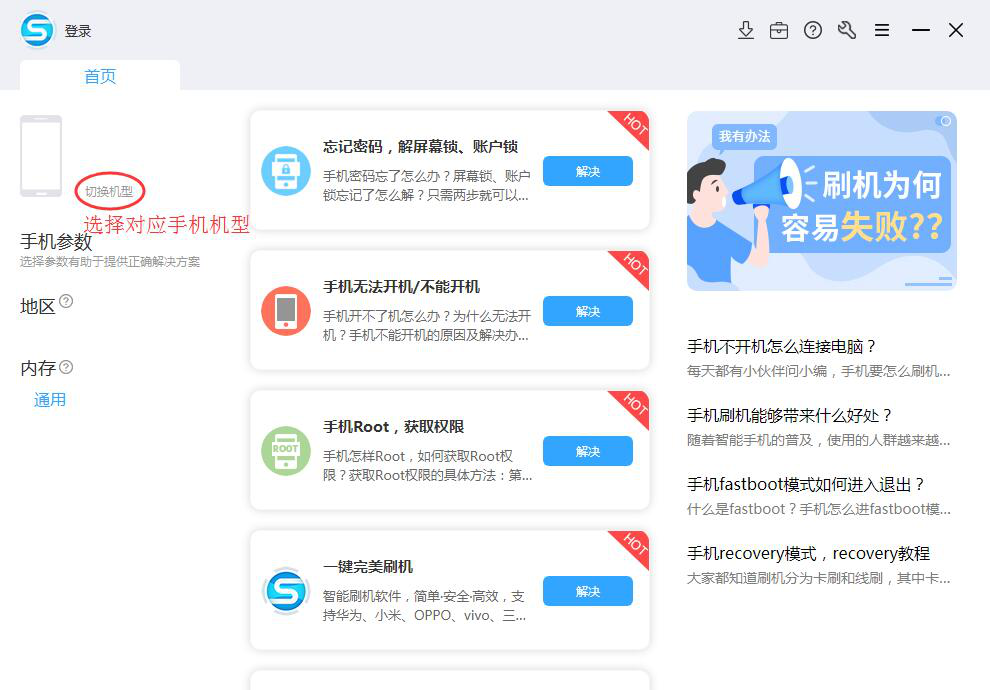Click the green Root icon on the Root card
The height and width of the screenshot is (690, 990).
point(286,450)
